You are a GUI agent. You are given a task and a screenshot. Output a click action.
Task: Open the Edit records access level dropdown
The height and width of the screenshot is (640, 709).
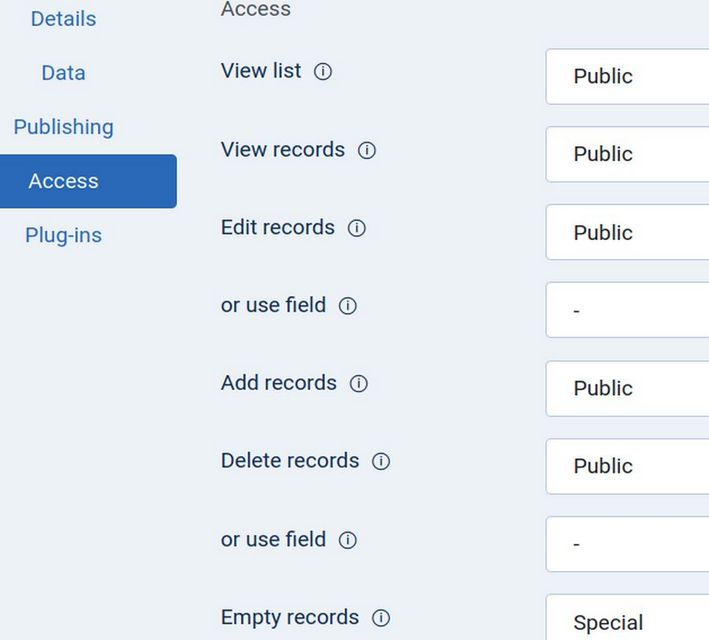pyautogui.click(x=627, y=232)
